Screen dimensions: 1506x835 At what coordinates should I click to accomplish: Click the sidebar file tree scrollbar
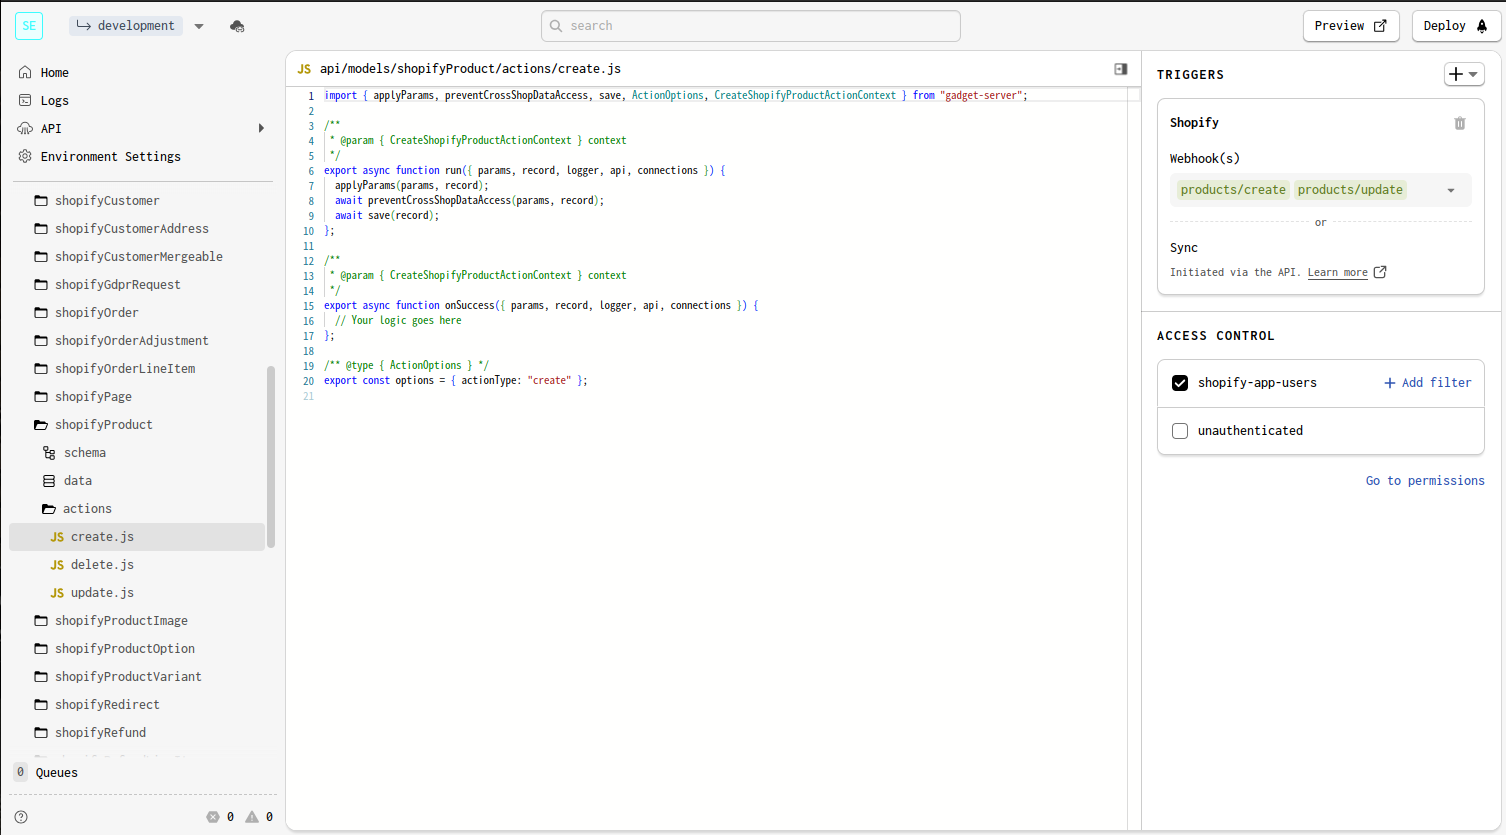click(x=271, y=457)
